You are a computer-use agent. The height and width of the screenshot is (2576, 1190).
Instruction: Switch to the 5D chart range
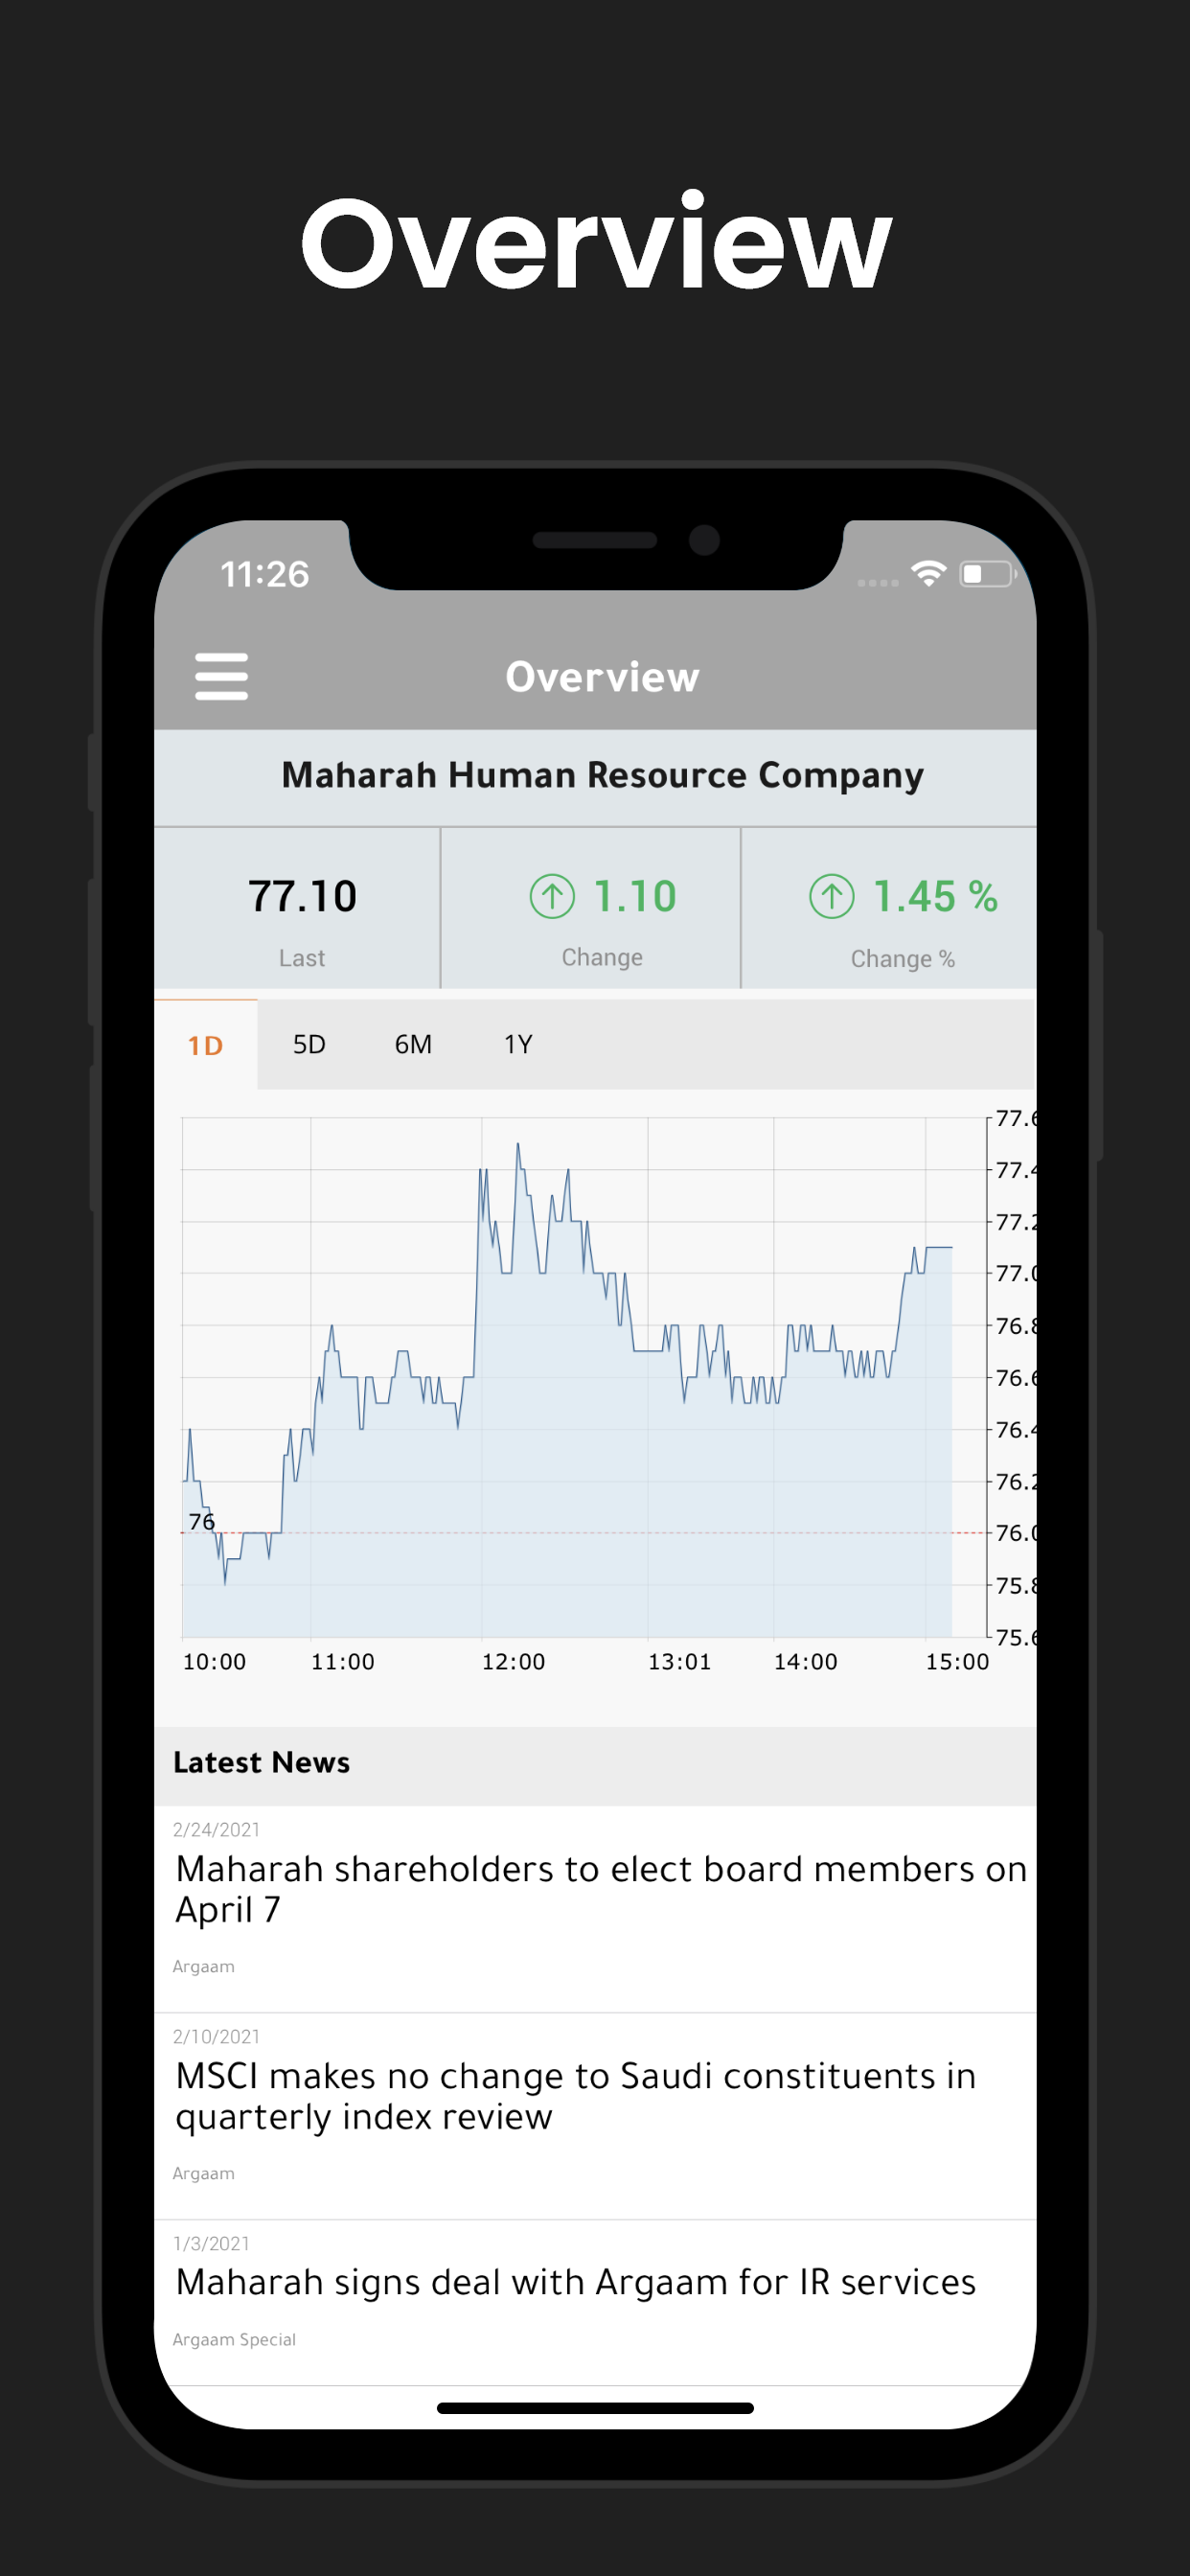click(309, 1045)
